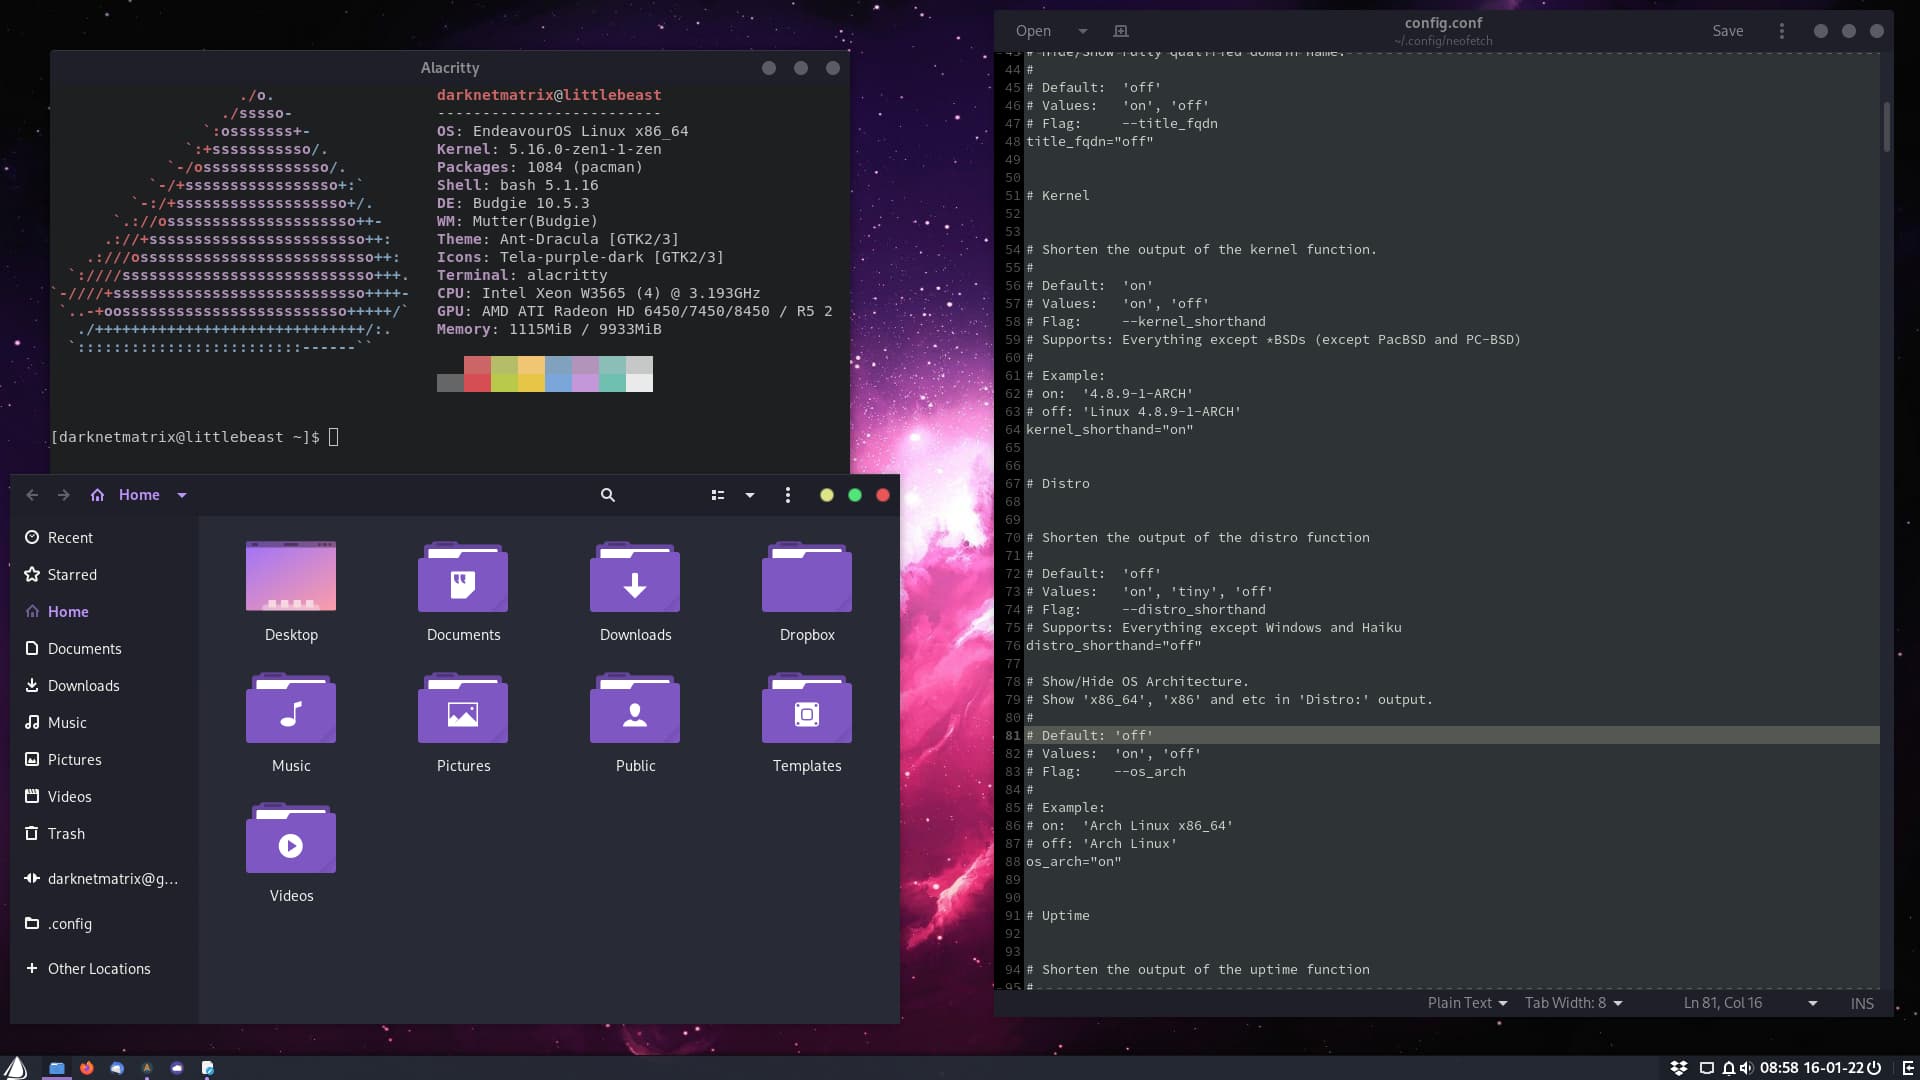Screen dimensions: 1920x1080
Task: Open the text editor icon in taskbar
Action: point(207,1068)
